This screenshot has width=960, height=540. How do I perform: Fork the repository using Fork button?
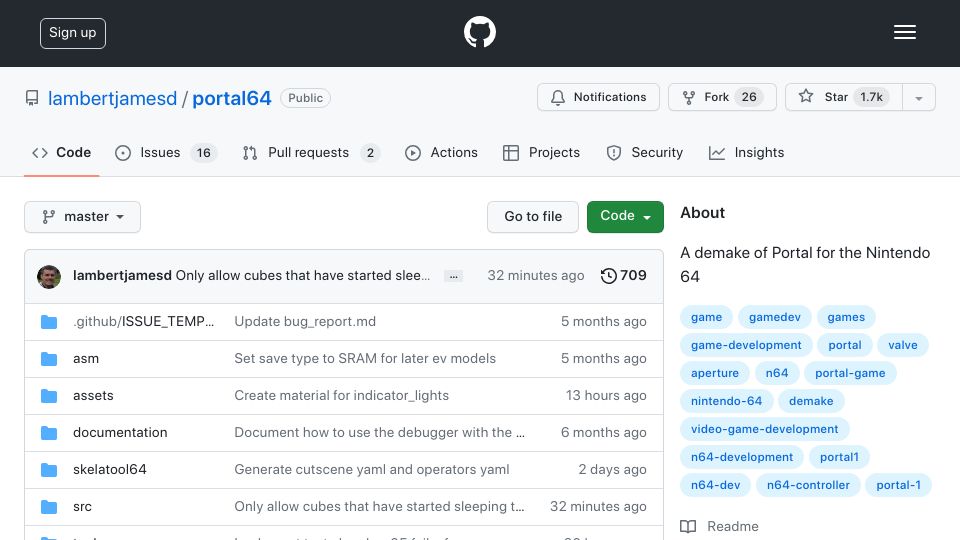(x=722, y=97)
